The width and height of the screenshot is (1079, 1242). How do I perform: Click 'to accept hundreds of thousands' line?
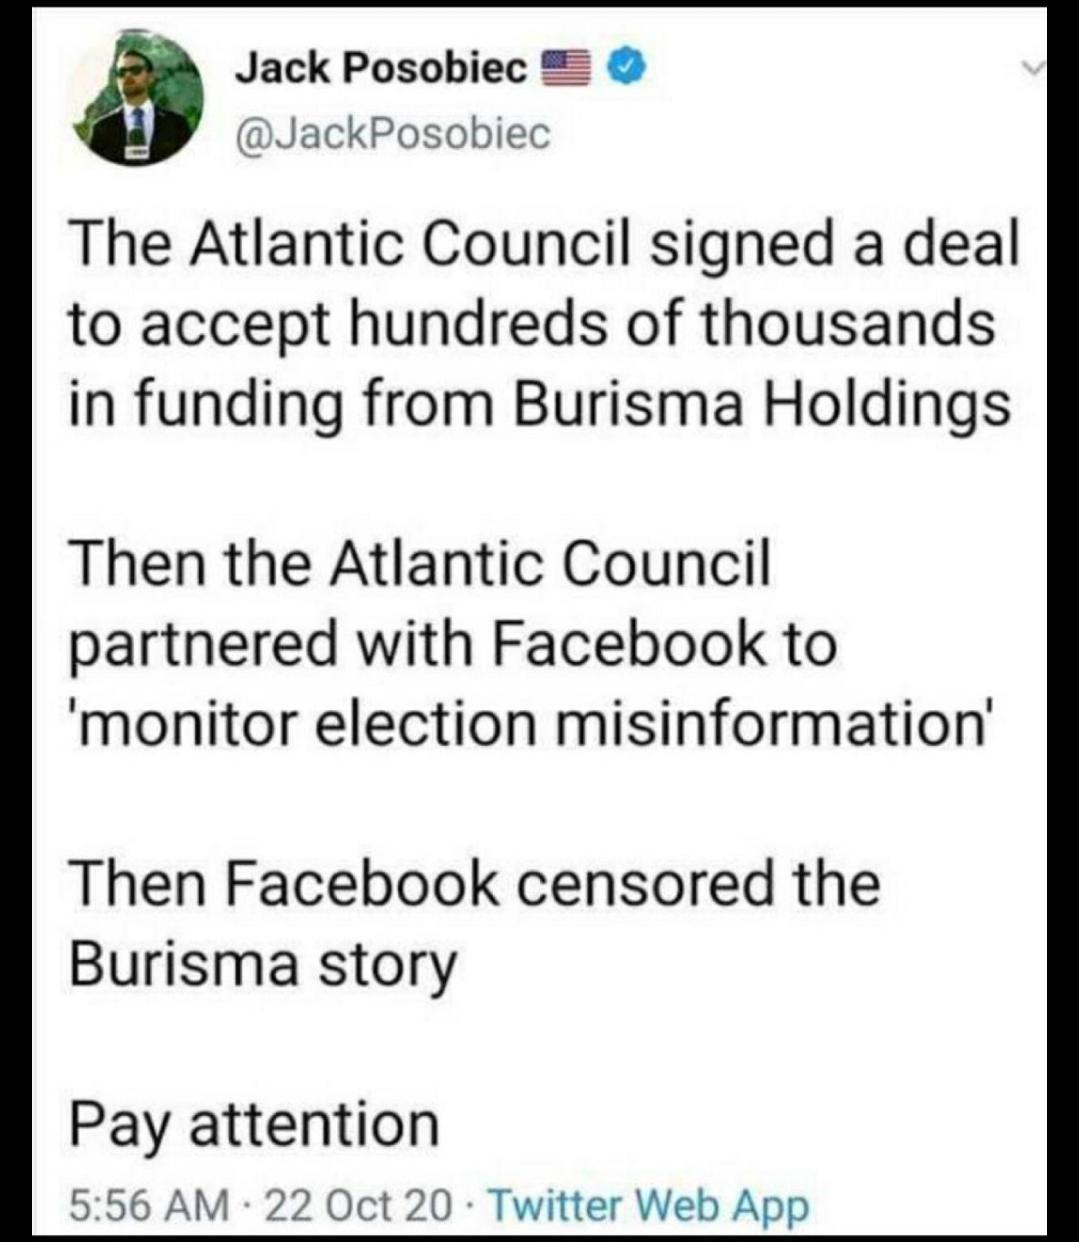[x=532, y=324]
